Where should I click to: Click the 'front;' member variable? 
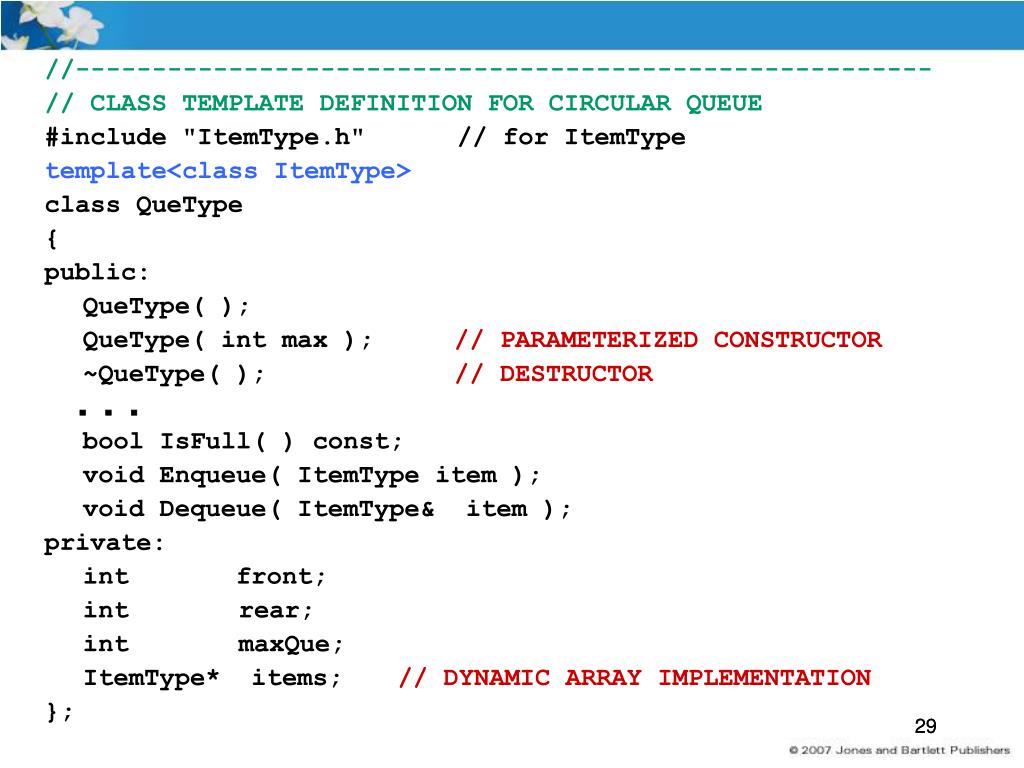coord(281,577)
